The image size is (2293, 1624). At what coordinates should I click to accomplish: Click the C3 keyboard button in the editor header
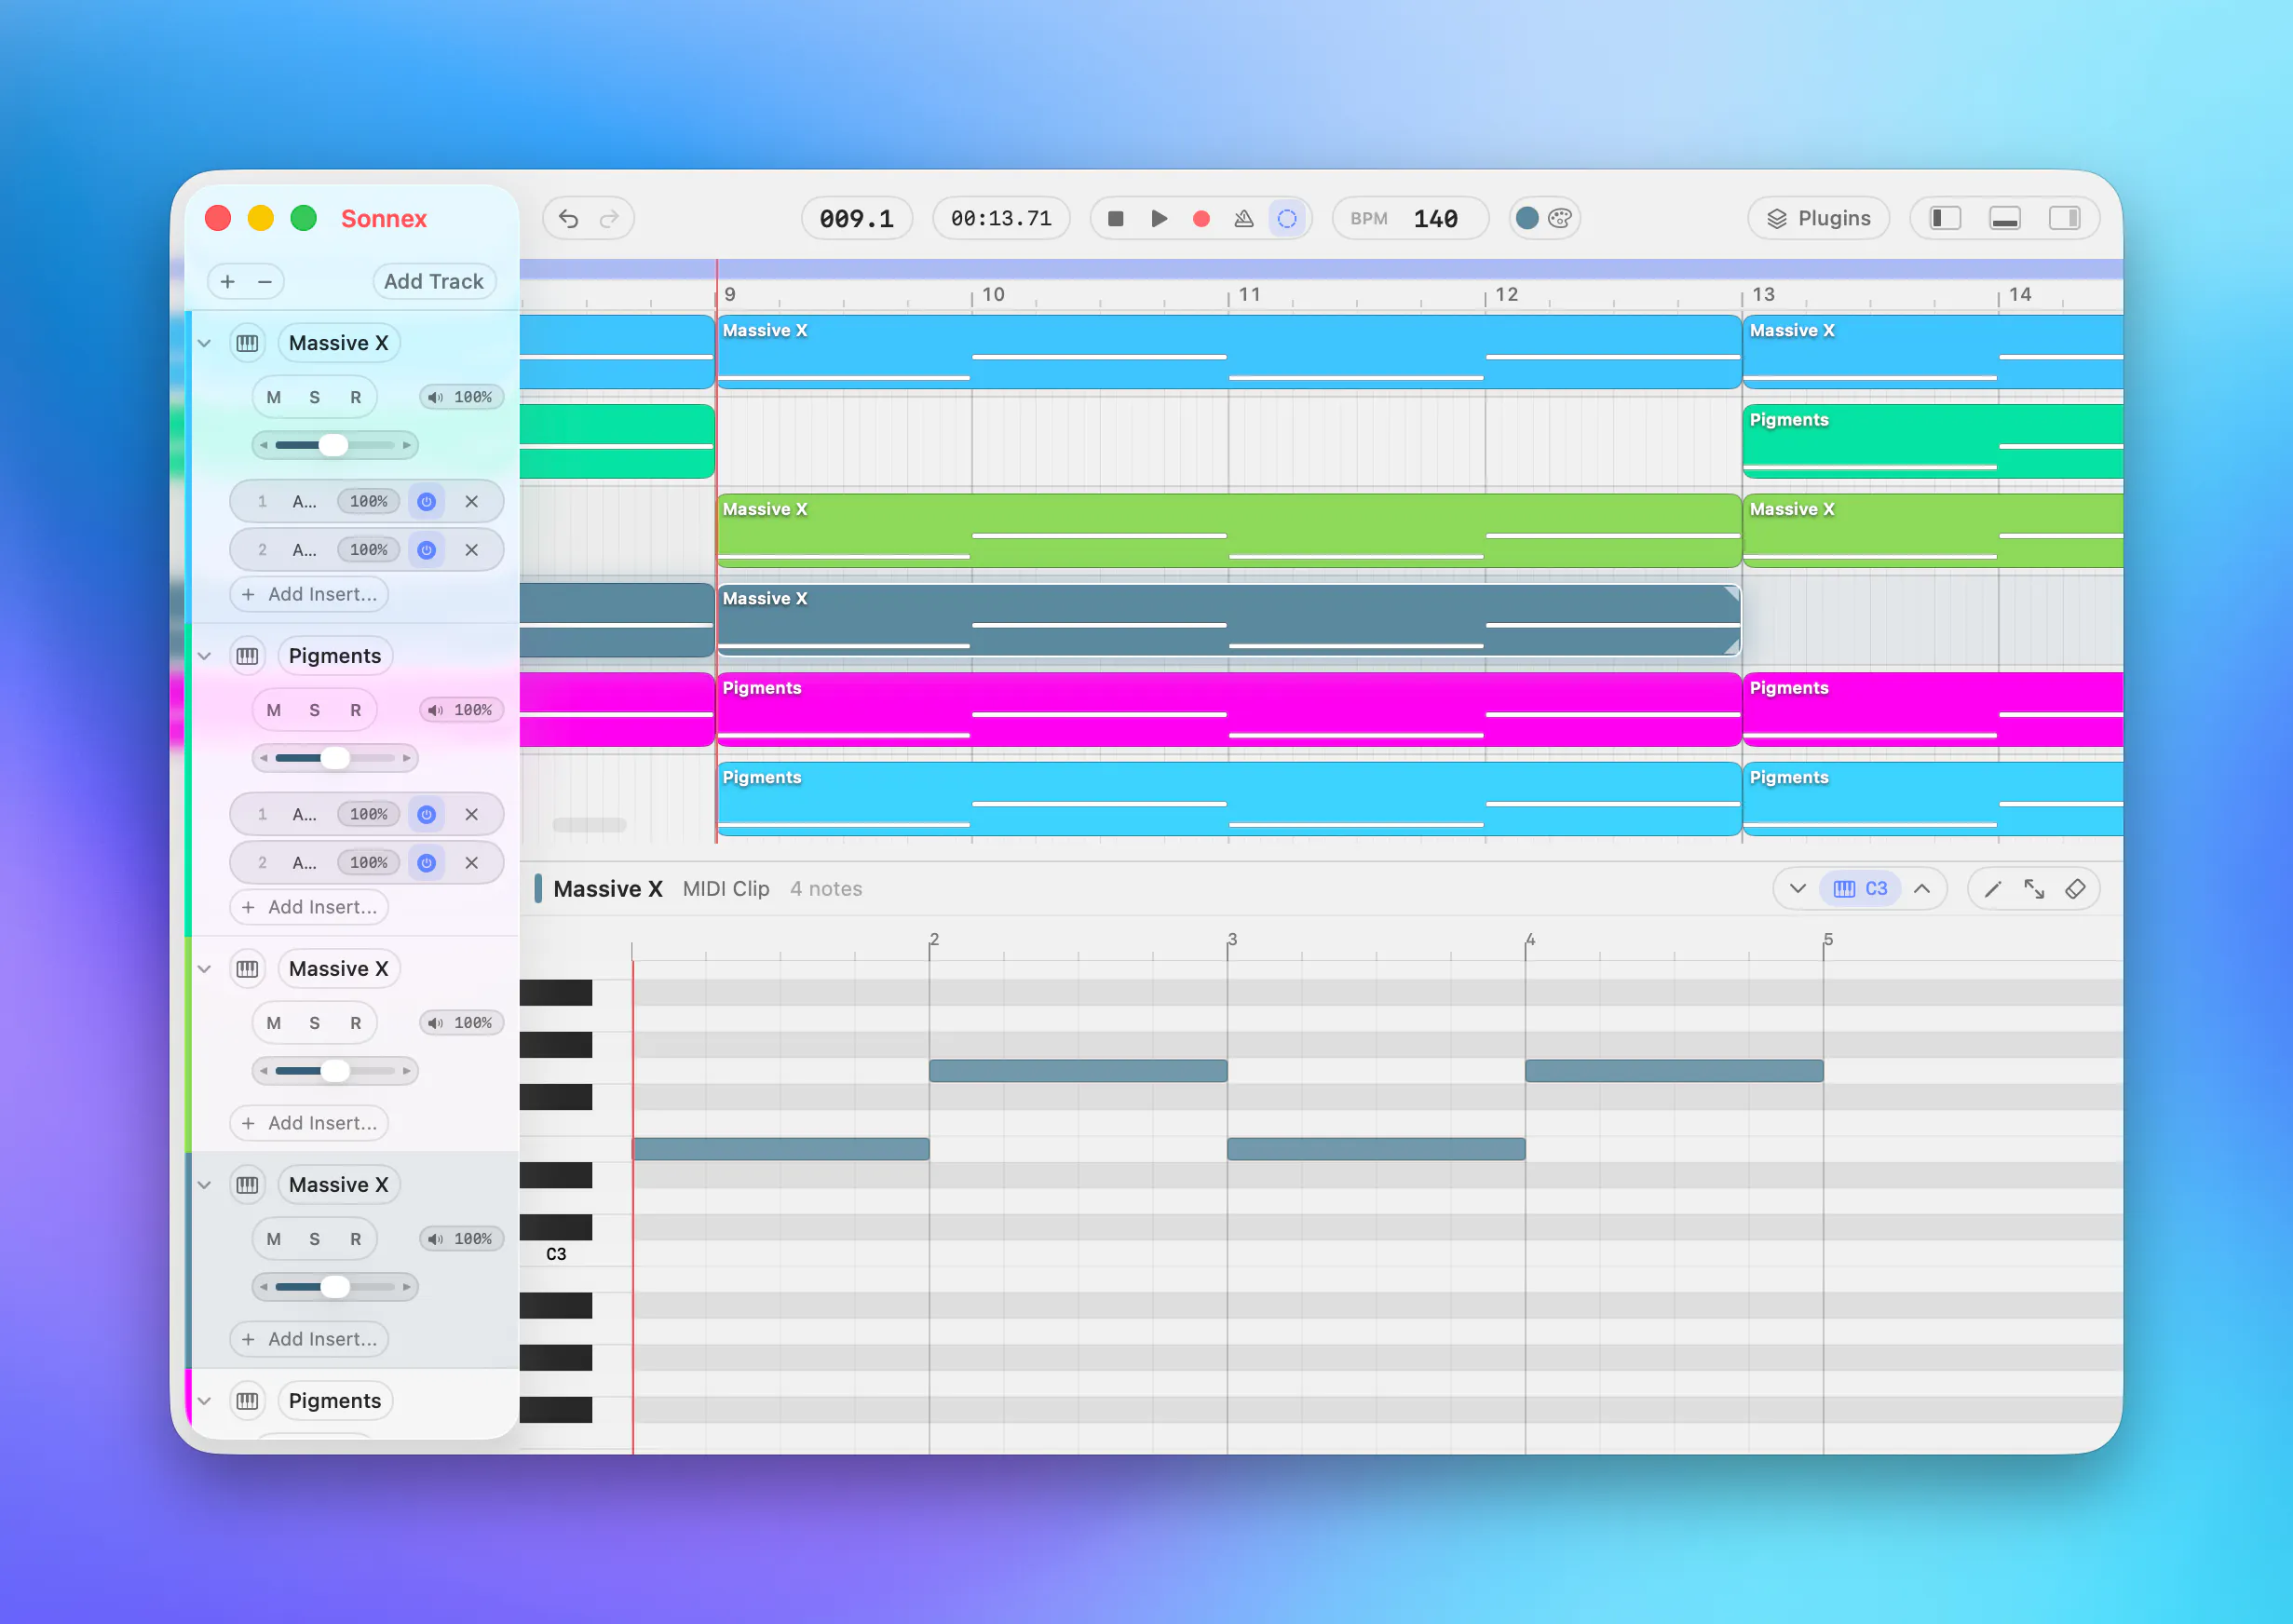point(1861,890)
